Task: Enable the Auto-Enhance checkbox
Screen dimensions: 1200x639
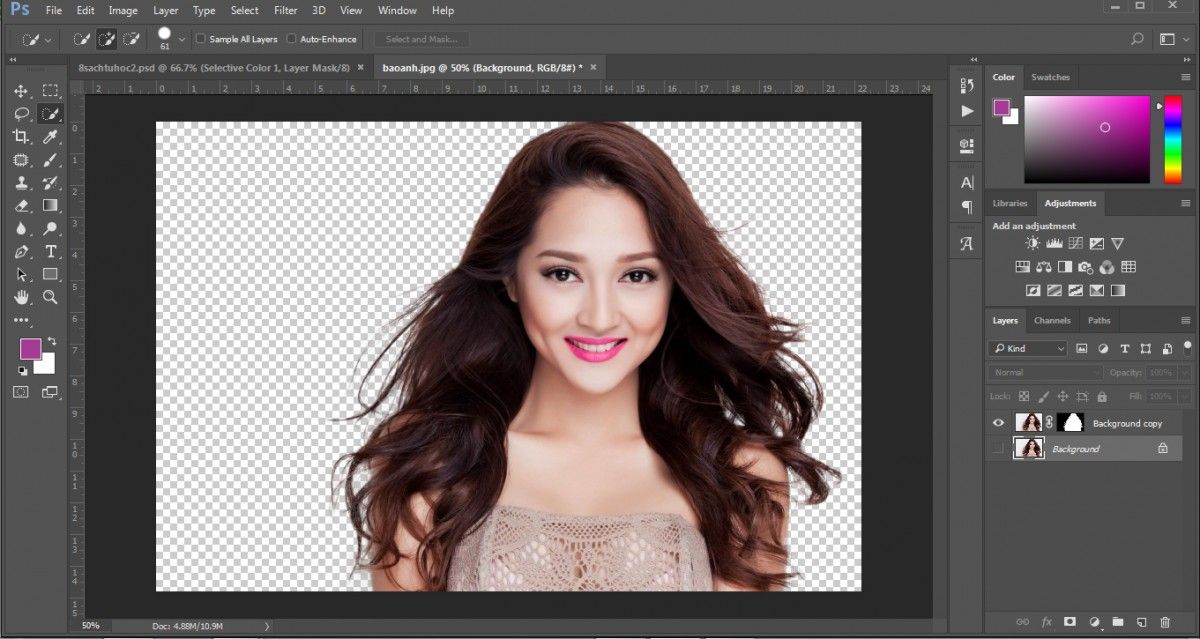Action: pyautogui.click(x=292, y=39)
